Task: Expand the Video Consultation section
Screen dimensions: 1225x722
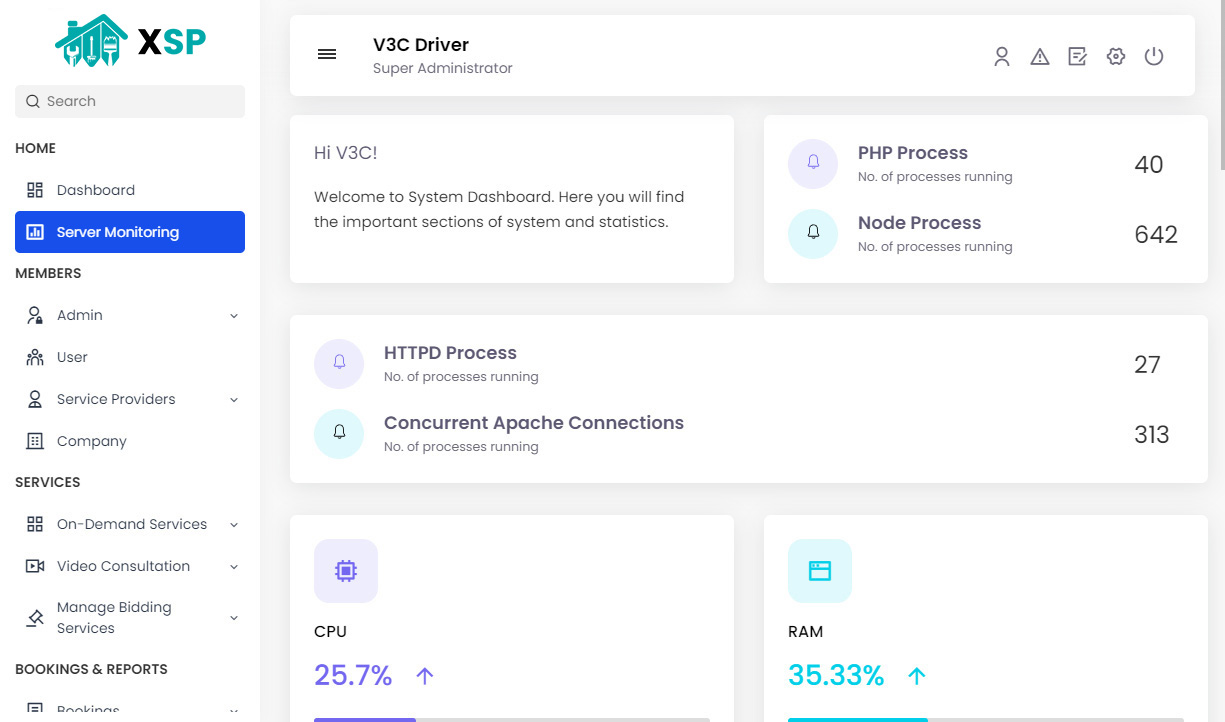Action: pos(123,565)
